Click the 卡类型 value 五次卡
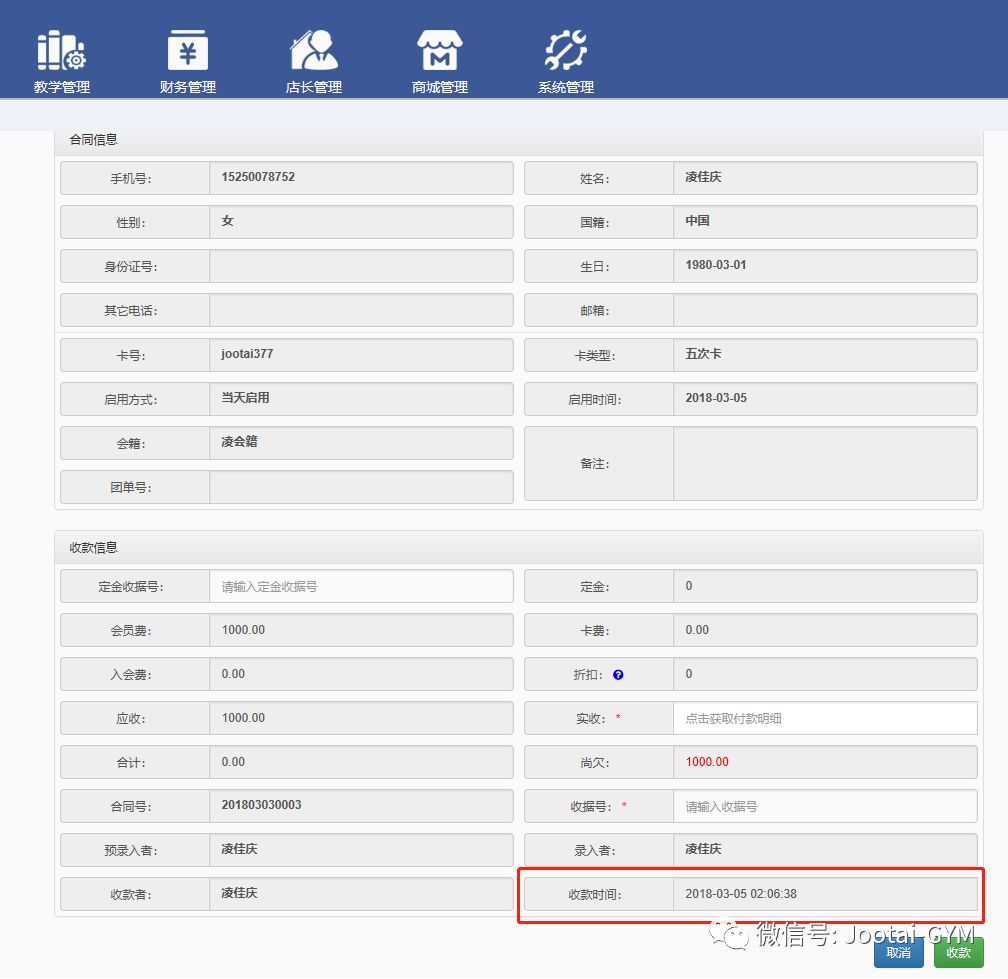 tap(703, 354)
